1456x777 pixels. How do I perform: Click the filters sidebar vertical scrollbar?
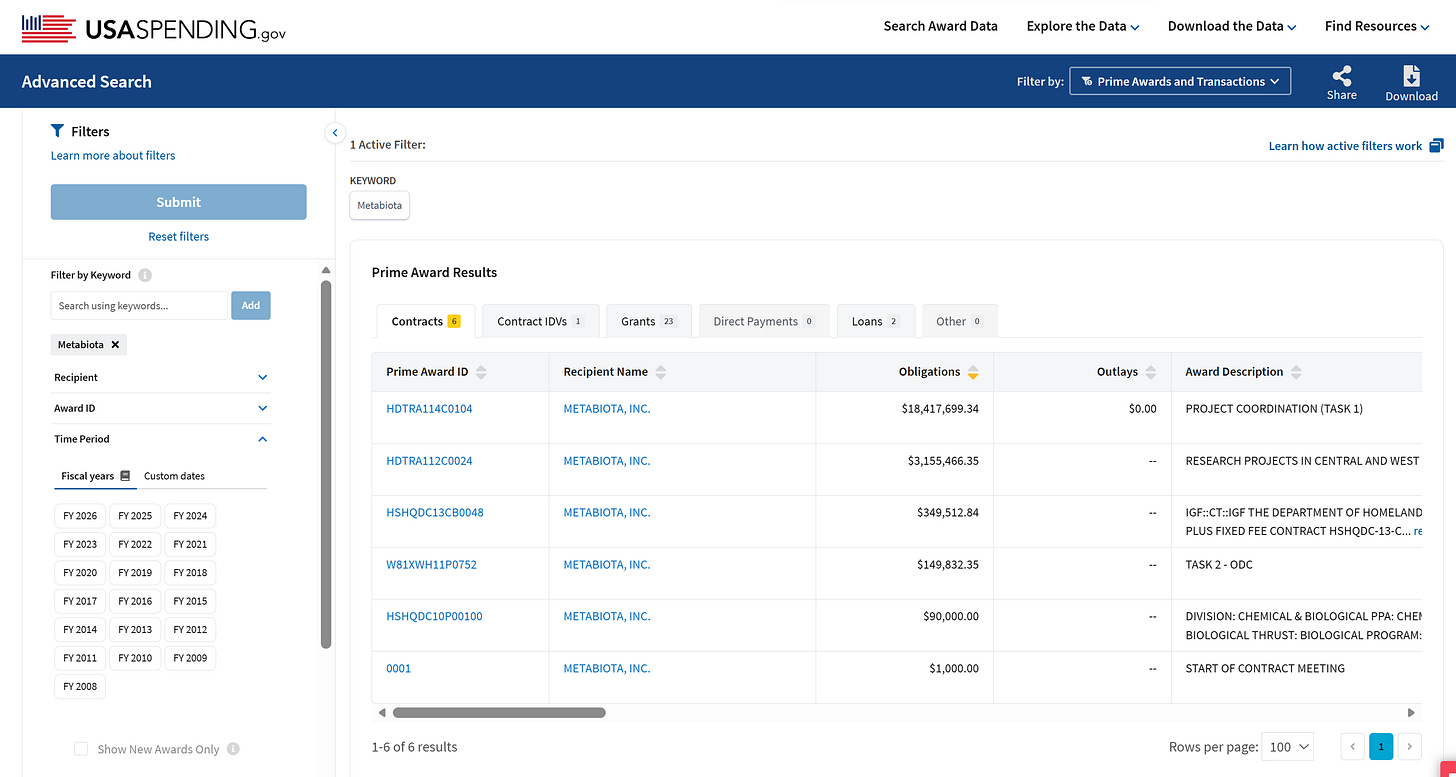point(325,464)
